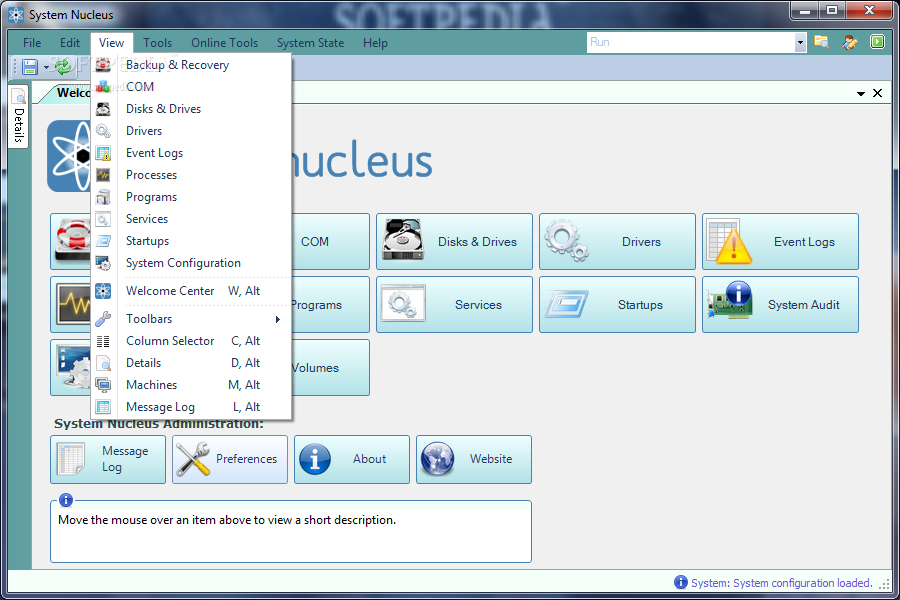Choose Machines from the View menu
900x600 pixels.
(x=191, y=385)
